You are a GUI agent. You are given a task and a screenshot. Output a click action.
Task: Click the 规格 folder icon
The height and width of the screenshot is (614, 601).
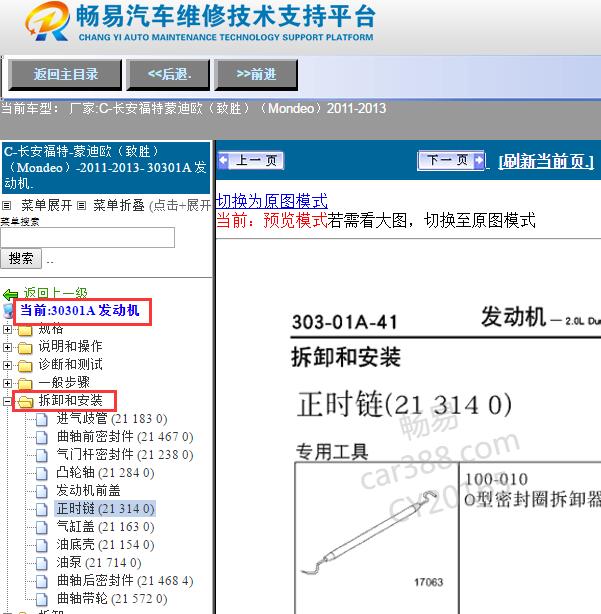[25, 330]
